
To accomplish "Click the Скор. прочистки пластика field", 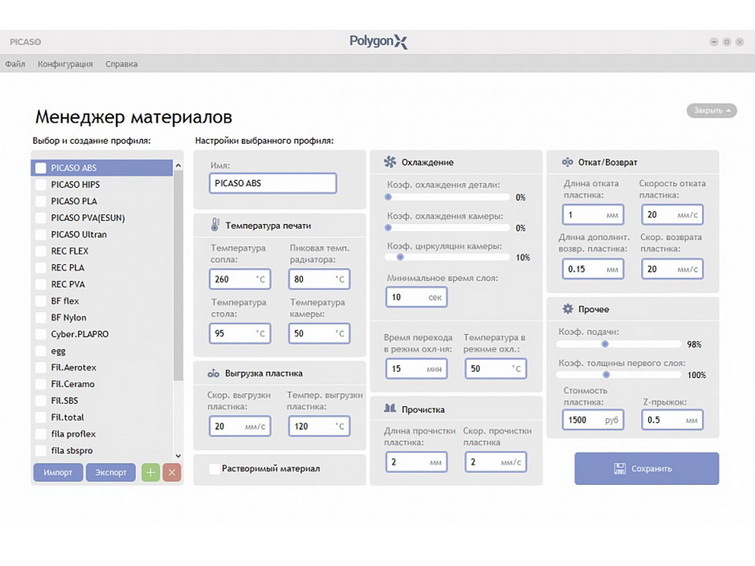I will click(495, 462).
